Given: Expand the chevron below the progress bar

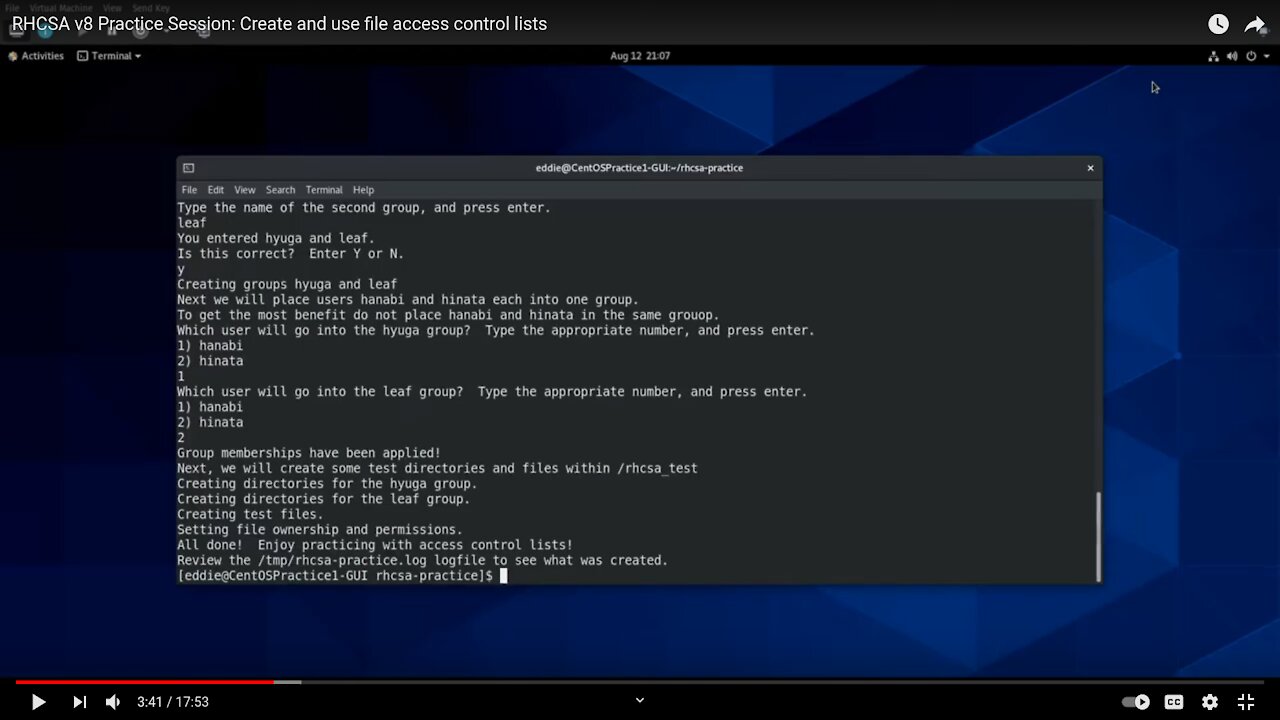Looking at the screenshot, I should click(x=640, y=700).
